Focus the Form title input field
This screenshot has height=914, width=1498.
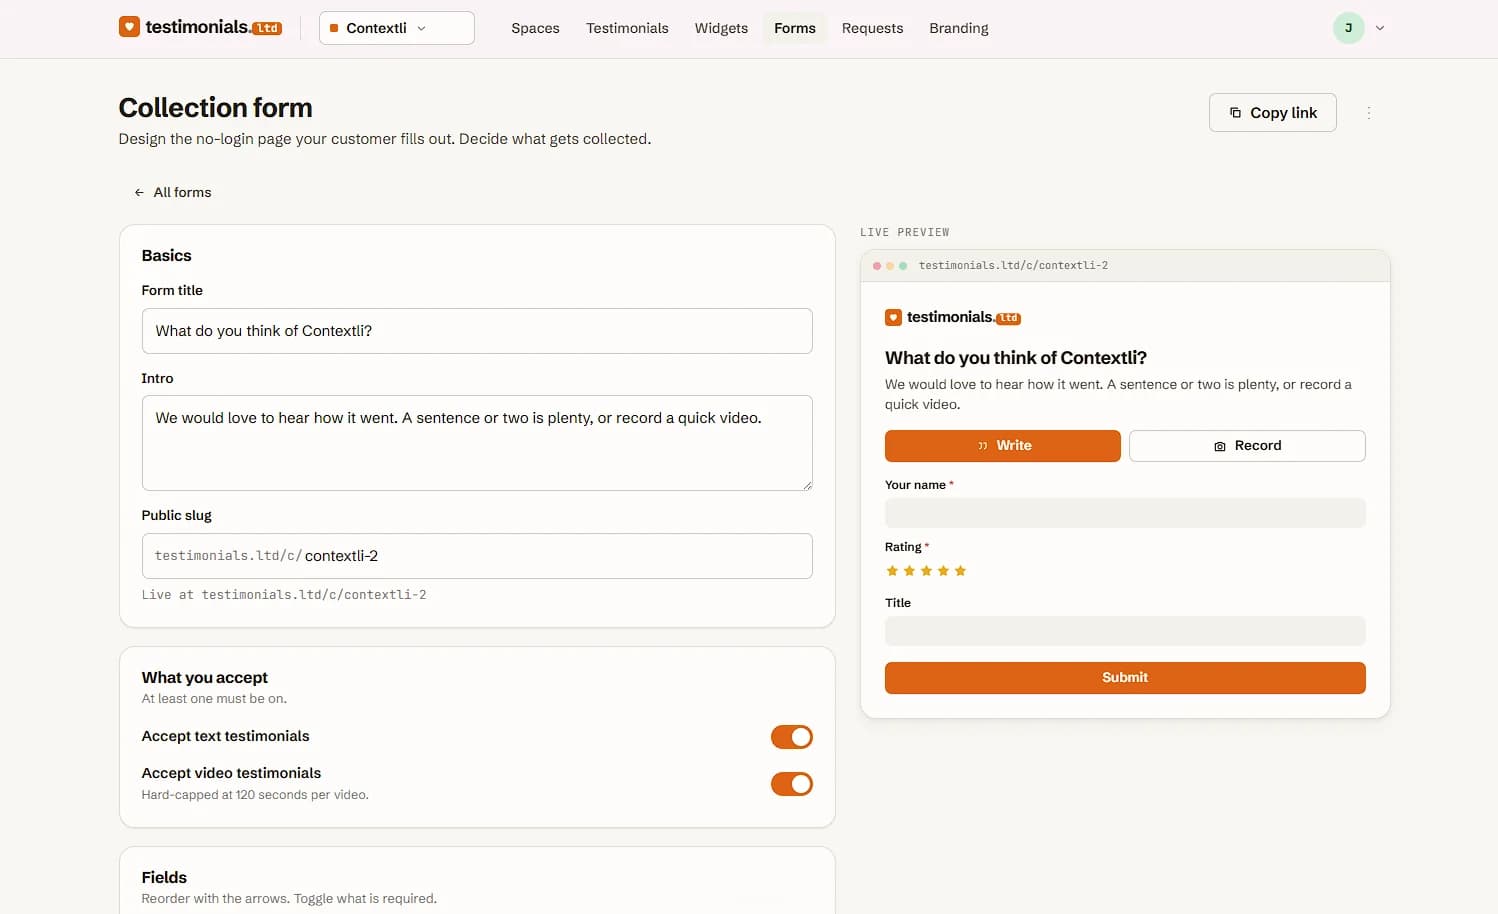point(477,331)
